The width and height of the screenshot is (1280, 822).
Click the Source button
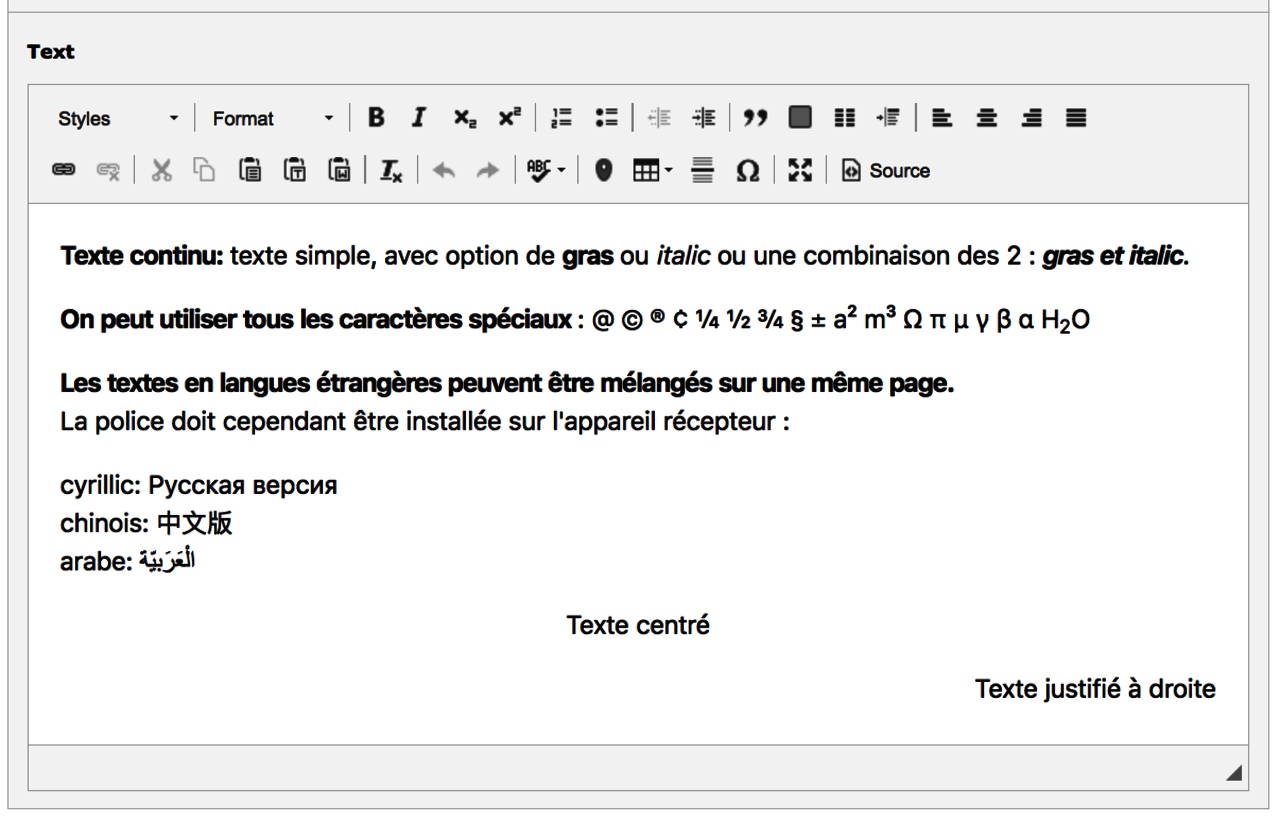(x=886, y=171)
